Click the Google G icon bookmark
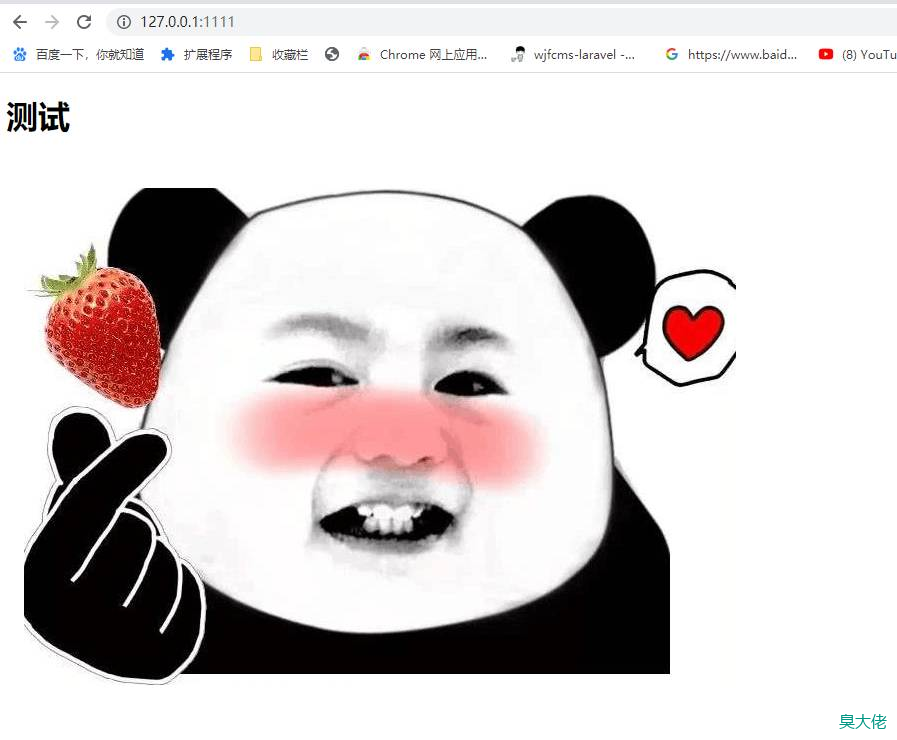Screen dimensions: 897x740 672,54
